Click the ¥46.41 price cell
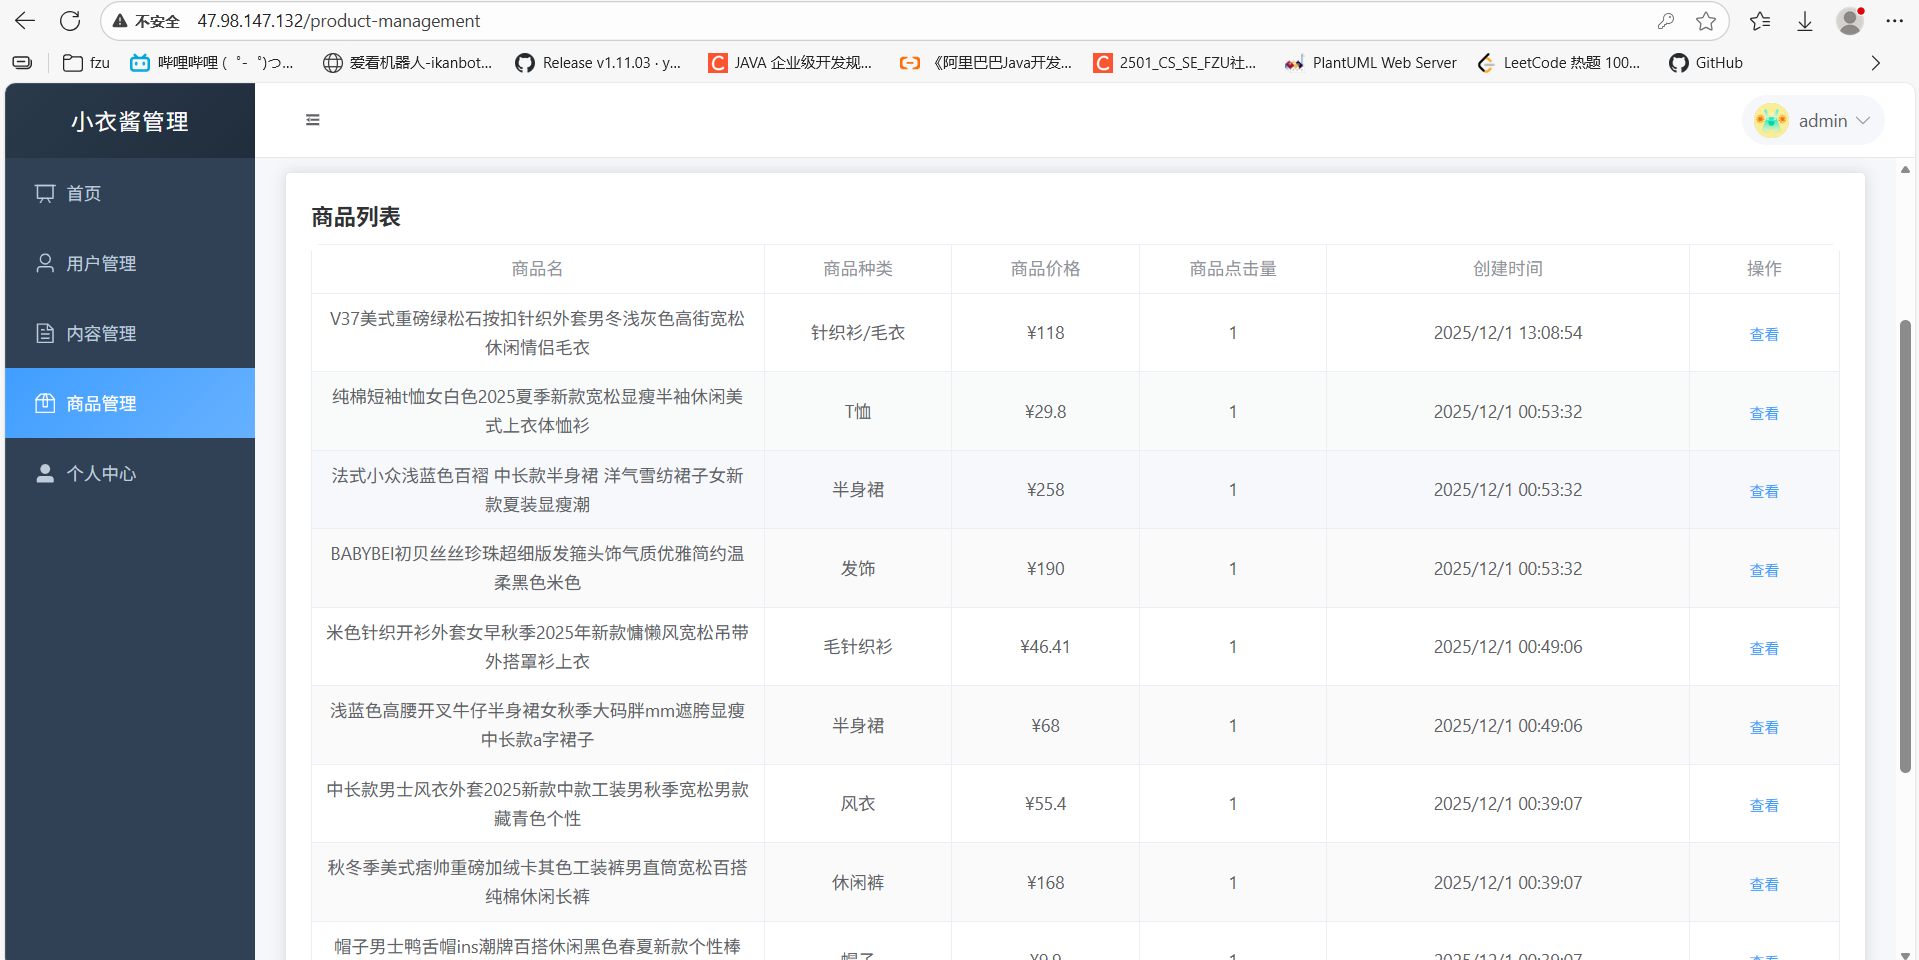The height and width of the screenshot is (960, 1919). click(1045, 647)
